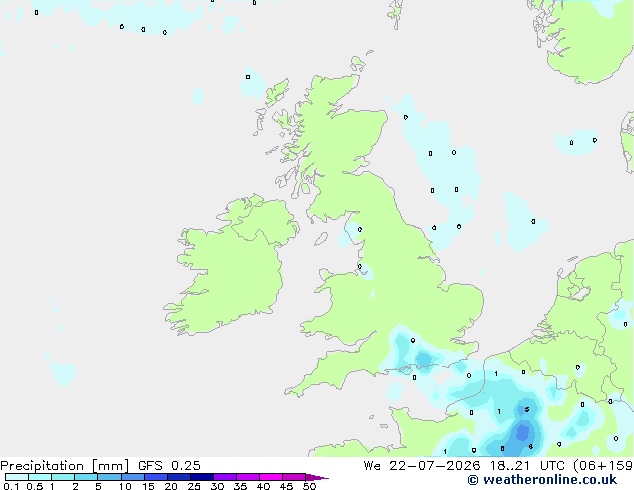Click the '[mm]' unit label

(110, 466)
